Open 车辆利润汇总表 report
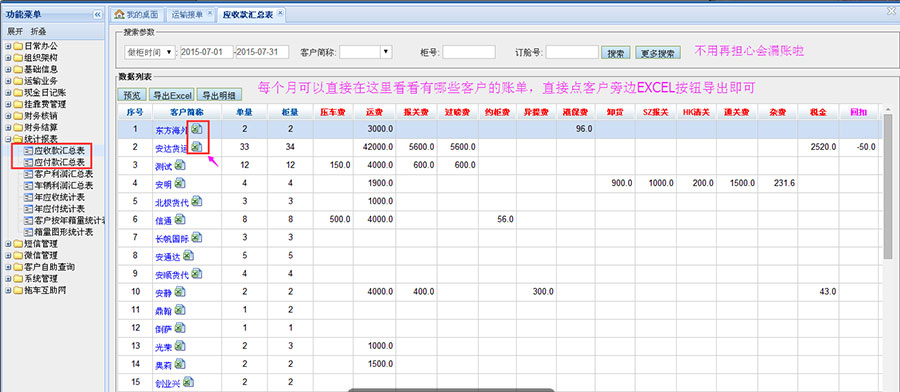900x392 pixels. coord(63,185)
